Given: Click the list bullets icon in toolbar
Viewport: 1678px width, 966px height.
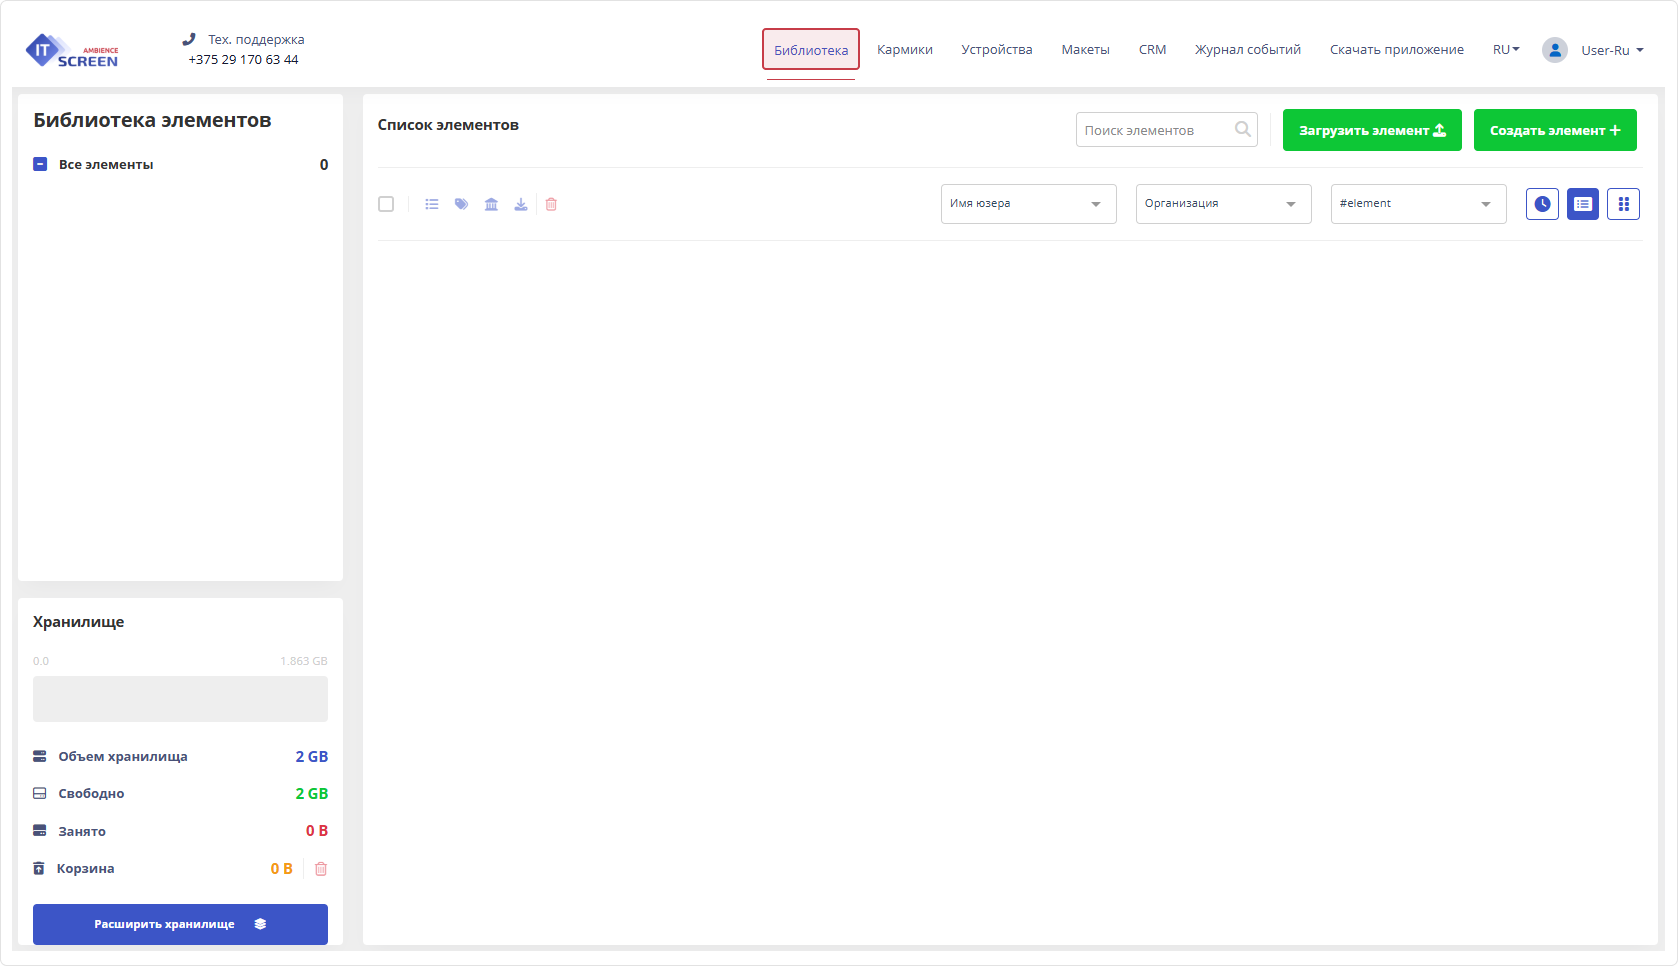Looking at the screenshot, I should (432, 204).
